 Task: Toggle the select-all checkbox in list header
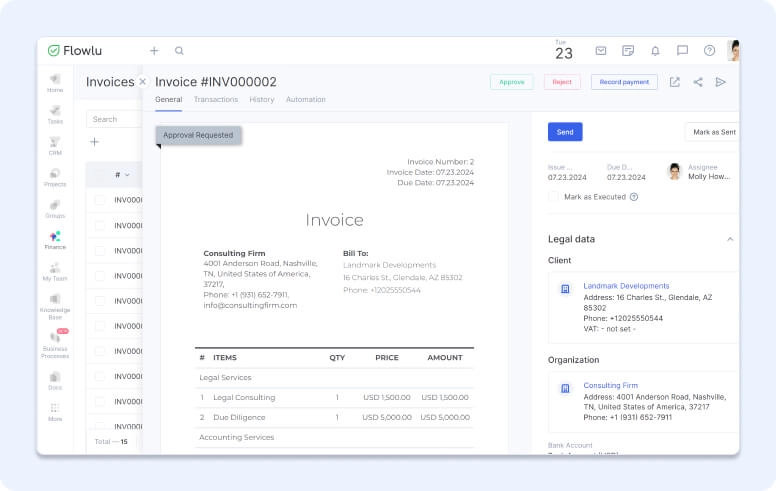click(100, 175)
